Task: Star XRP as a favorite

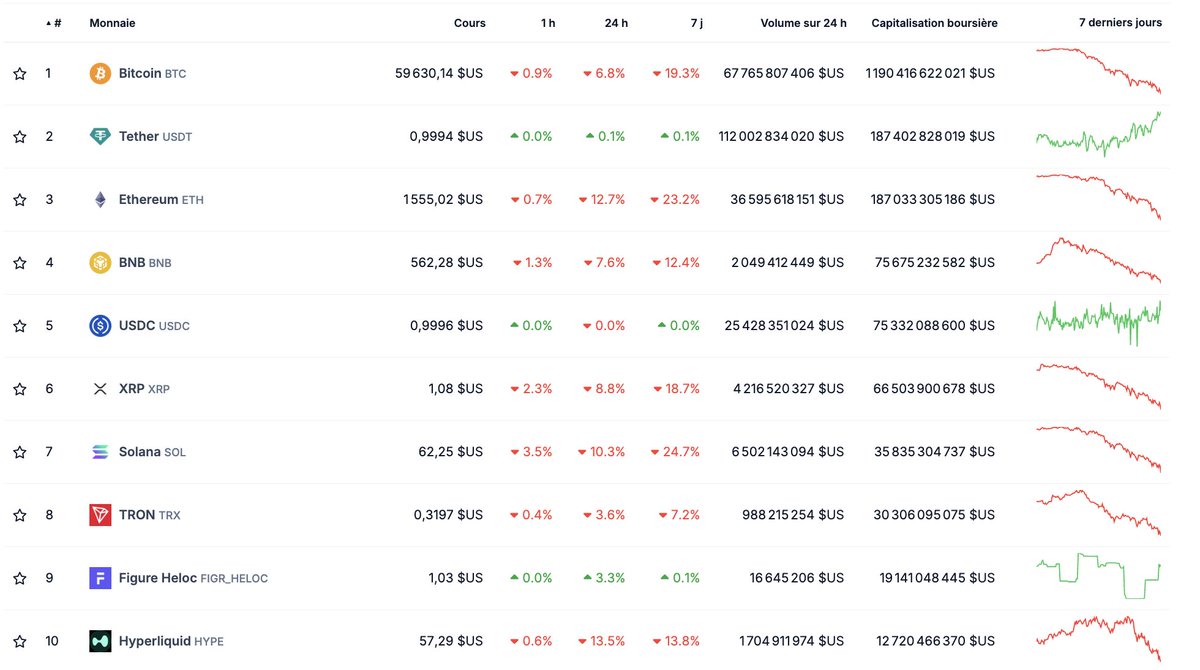Action: (19, 389)
